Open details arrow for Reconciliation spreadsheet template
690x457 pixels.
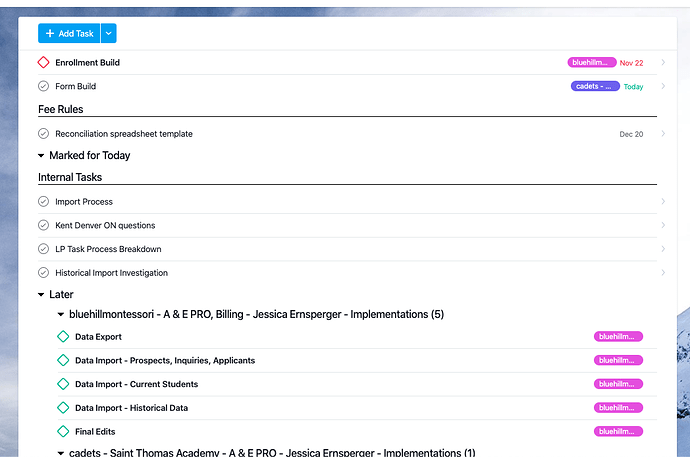[663, 134]
